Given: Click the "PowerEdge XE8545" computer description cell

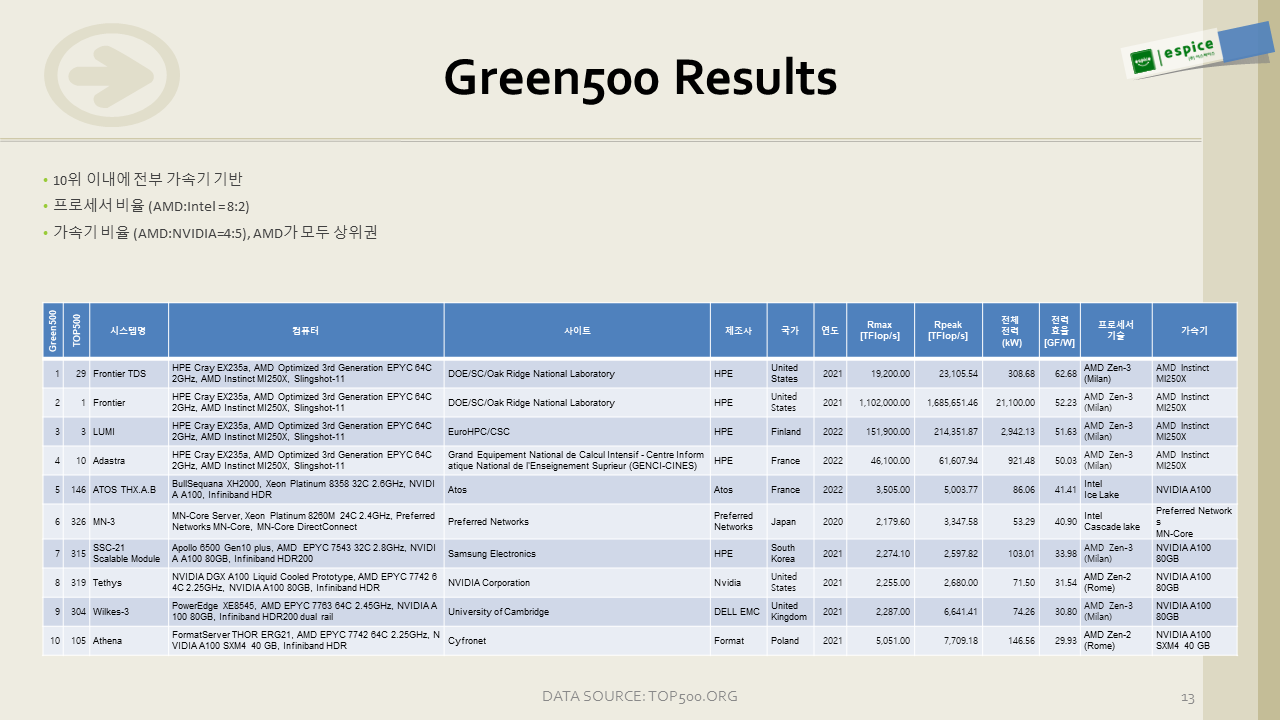Looking at the screenshot, I should tap(306, 612).
